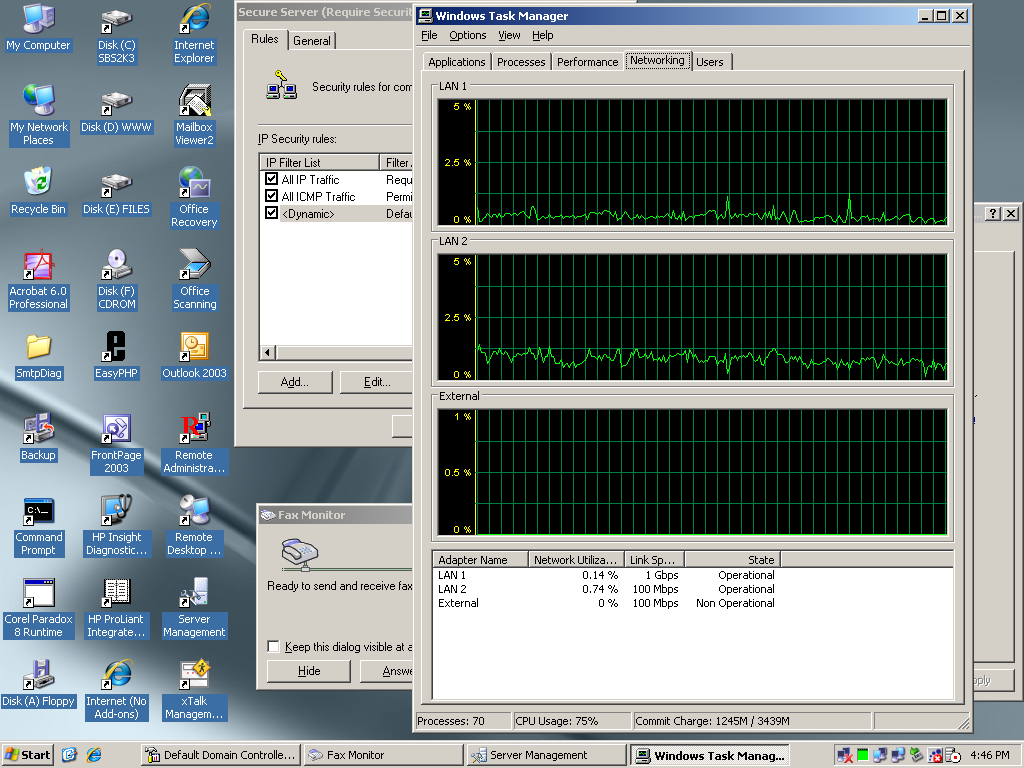Open the General tab in Secure Server dialog
This screenshot has height=768, width=1024.
(312, 40)
